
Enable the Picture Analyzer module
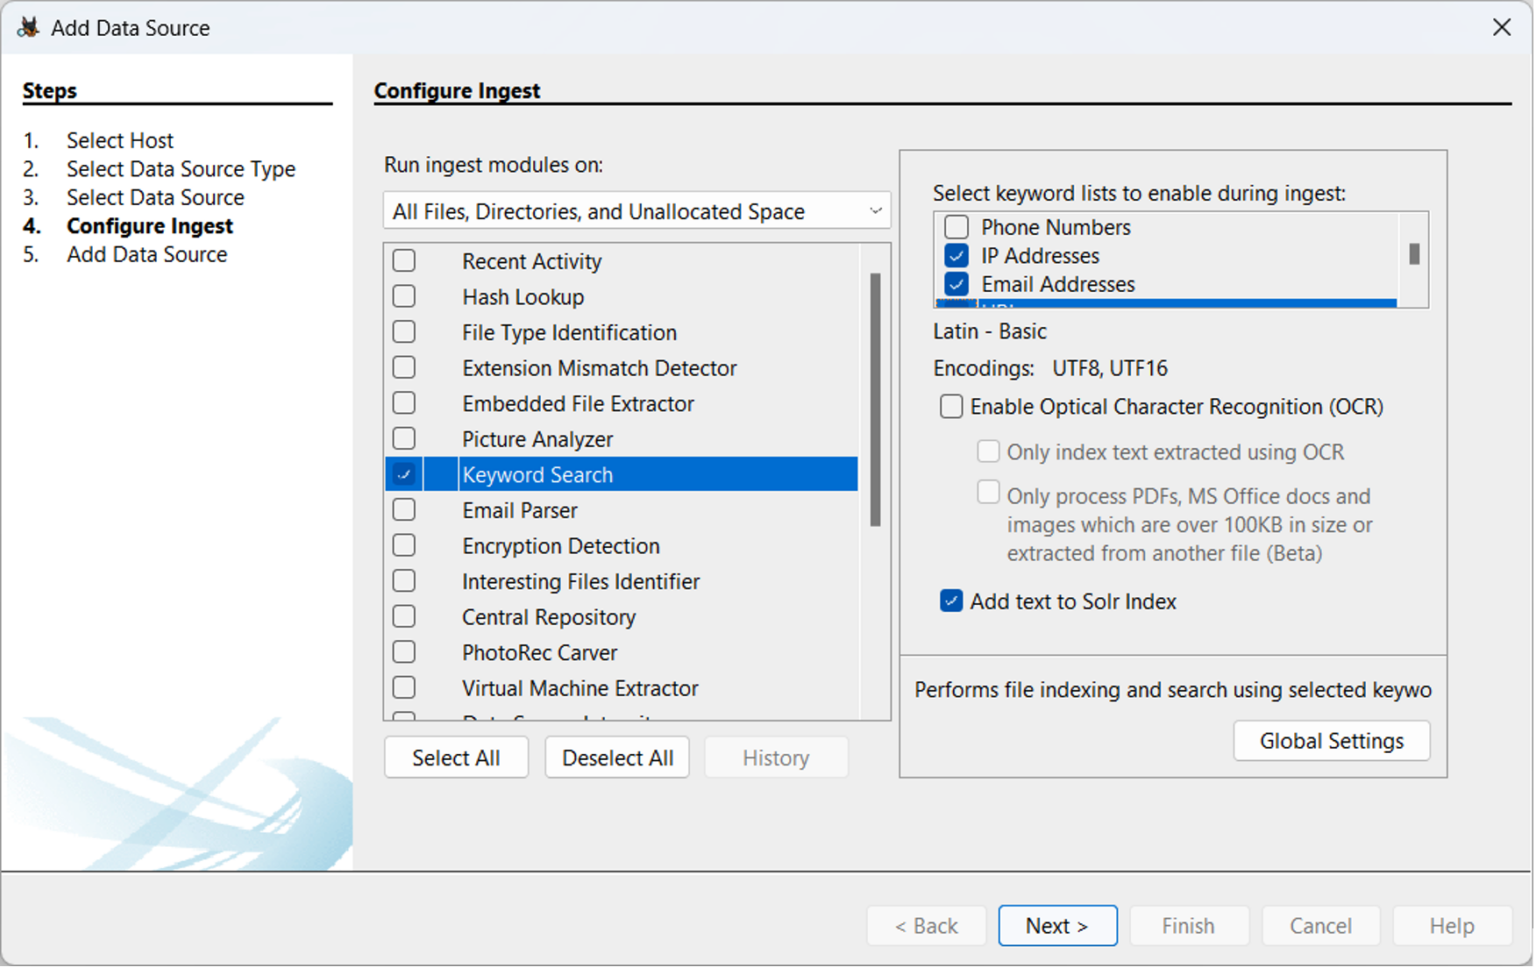(404, 438)
